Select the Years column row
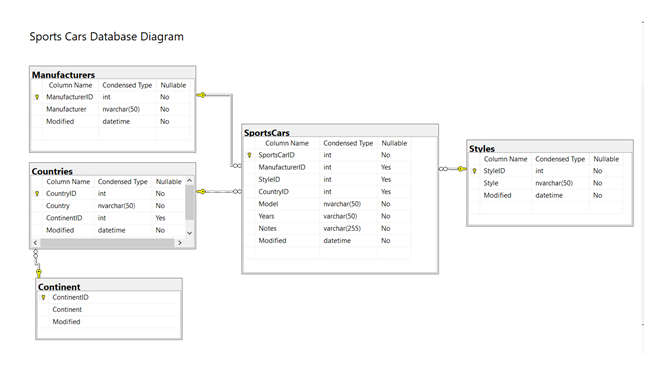 [327, 216]
